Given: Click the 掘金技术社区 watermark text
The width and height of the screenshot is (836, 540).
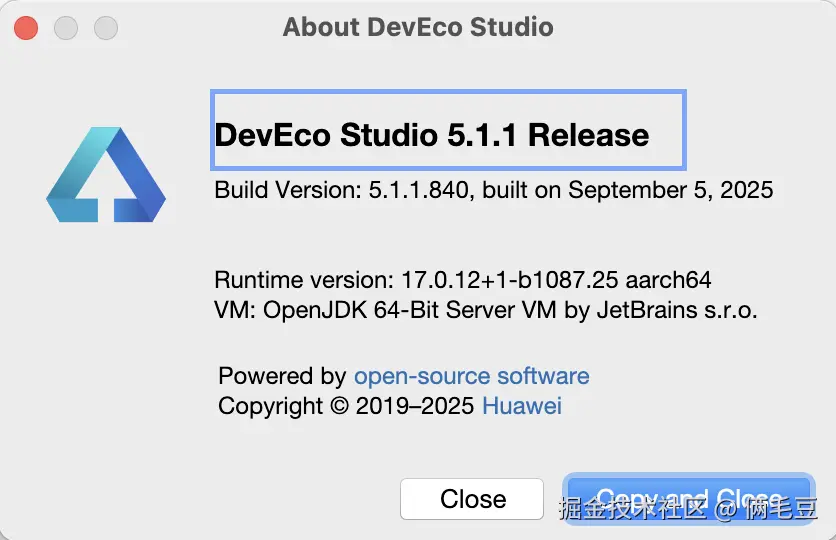Looking at the screenshot, I should [632, 509].
